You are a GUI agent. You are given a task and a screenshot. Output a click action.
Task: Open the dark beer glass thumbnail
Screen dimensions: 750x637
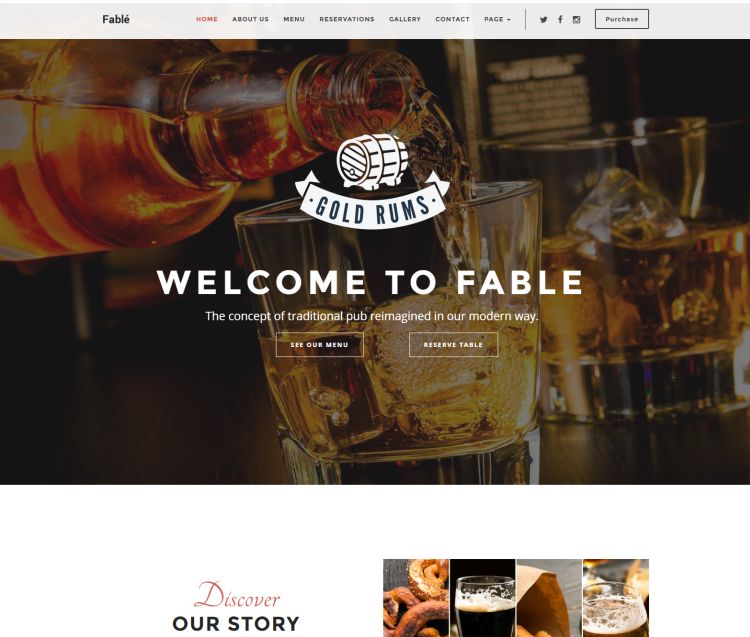483,598
